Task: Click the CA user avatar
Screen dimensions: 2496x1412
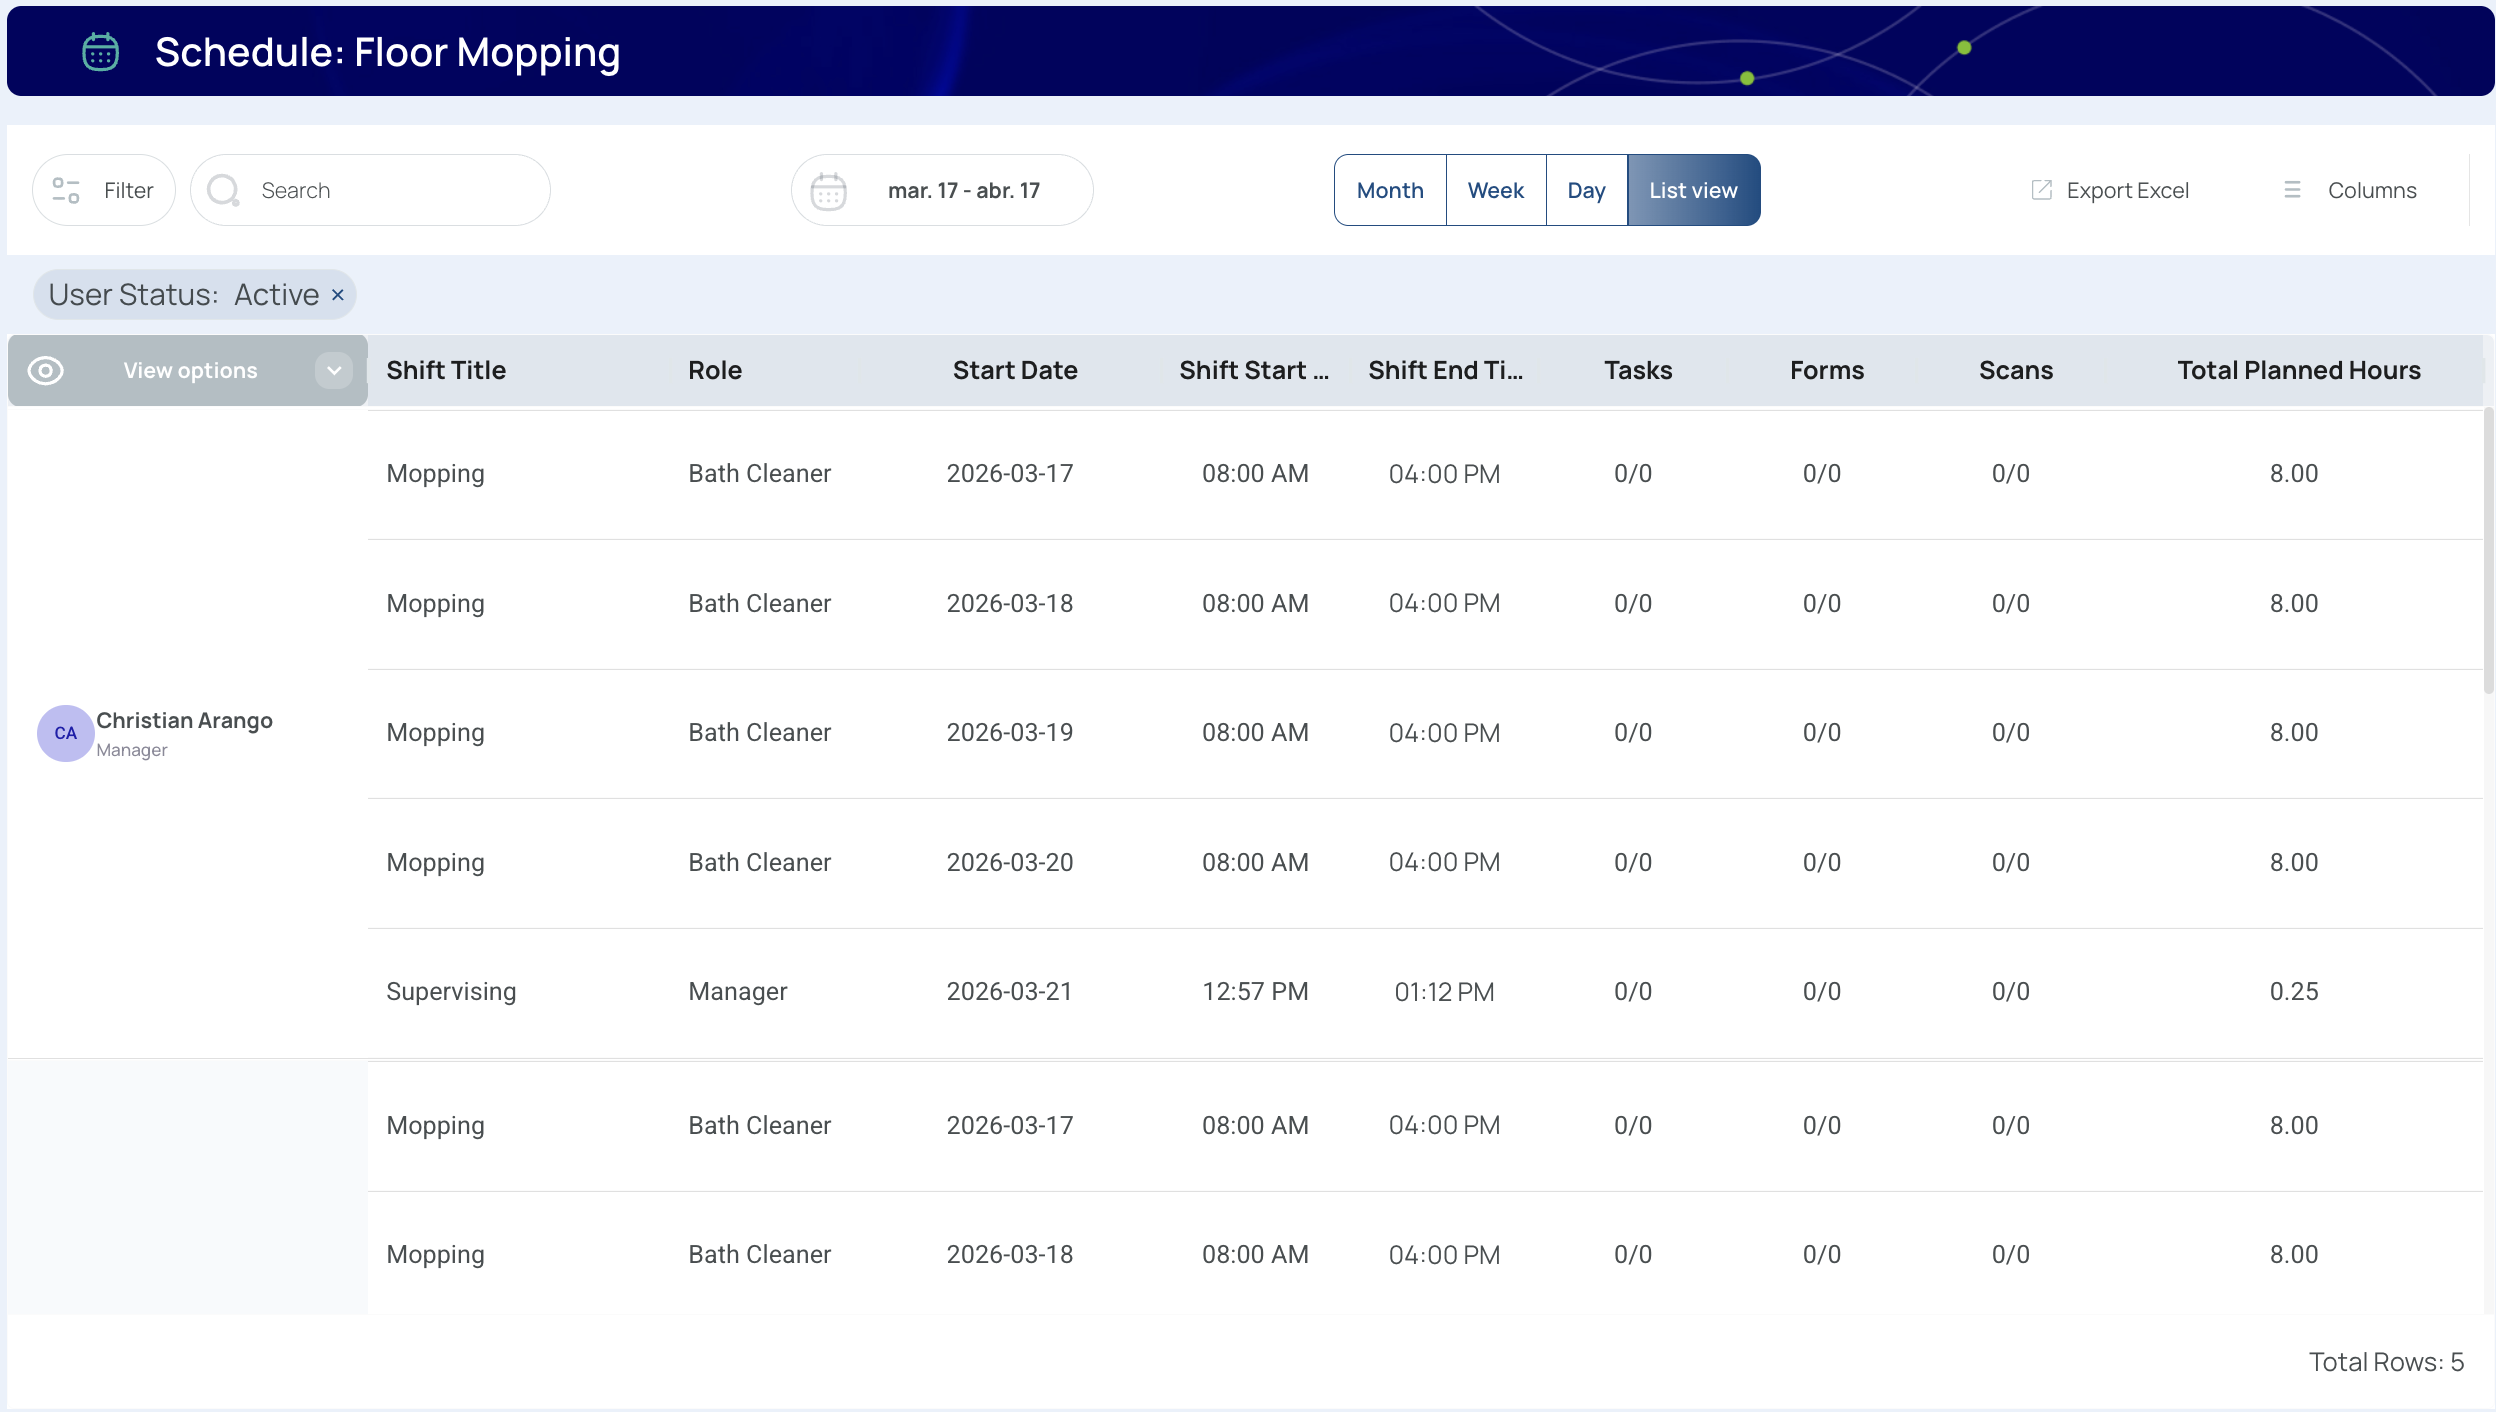Action: (65, 733)
